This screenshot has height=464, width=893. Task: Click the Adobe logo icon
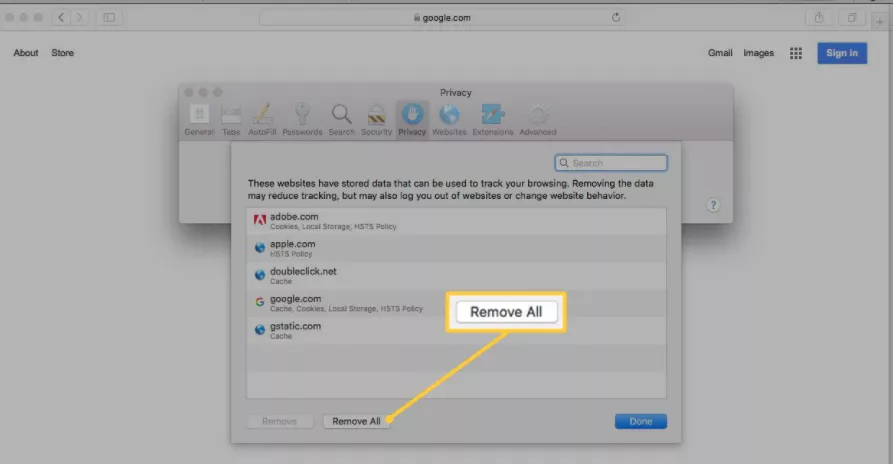pos(260,220)
